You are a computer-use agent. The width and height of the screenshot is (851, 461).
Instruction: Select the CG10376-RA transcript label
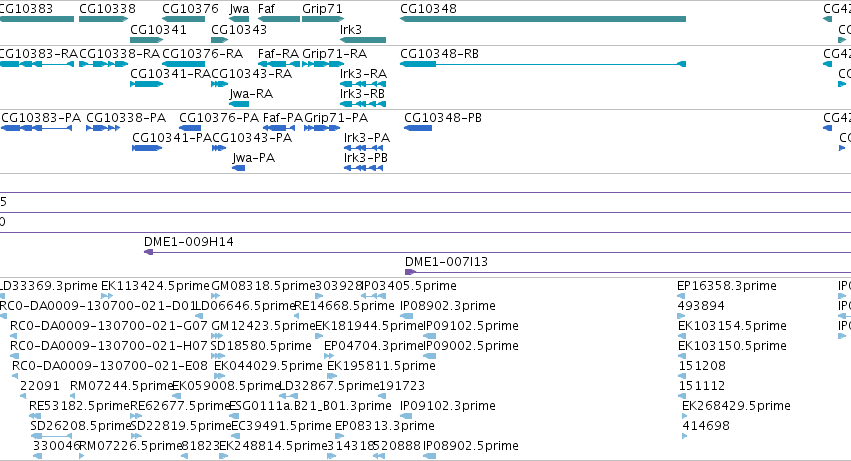pyautogui.click(x=202, y=54)
